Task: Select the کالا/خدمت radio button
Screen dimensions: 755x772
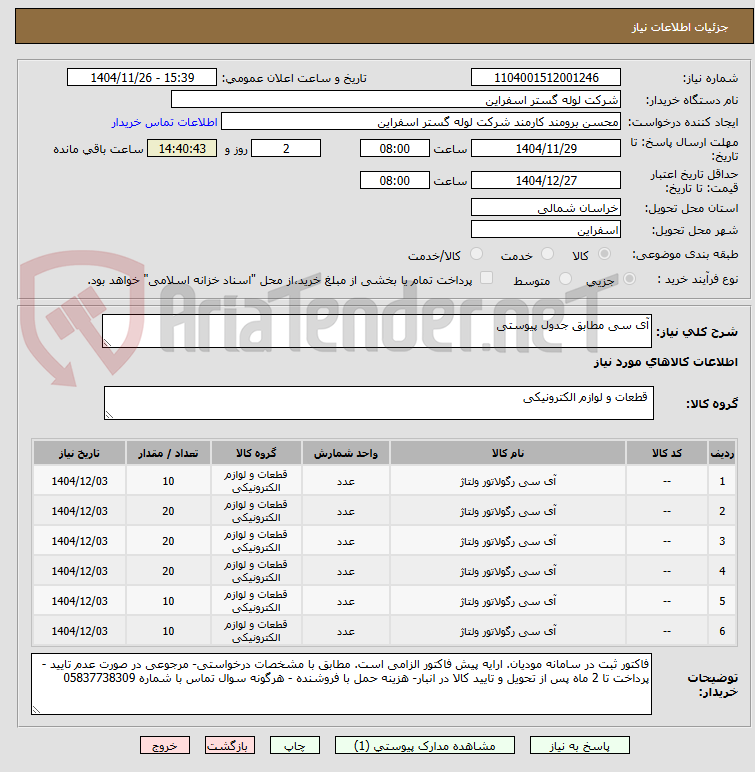Action: point(476,254)
